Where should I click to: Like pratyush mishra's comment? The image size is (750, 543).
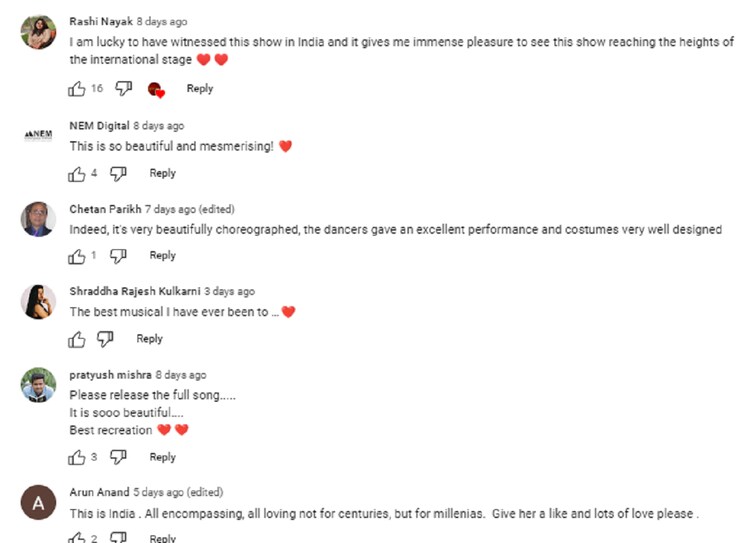(x=77, y=457)
